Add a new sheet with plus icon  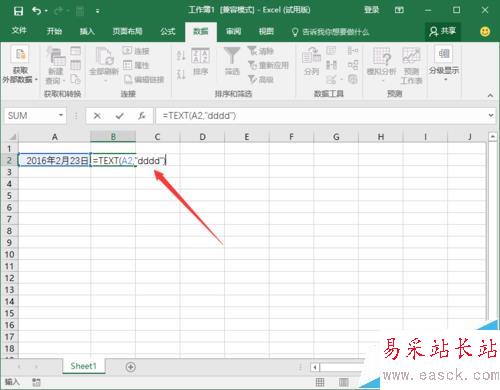pyautogui.click(x=131, y=367)
